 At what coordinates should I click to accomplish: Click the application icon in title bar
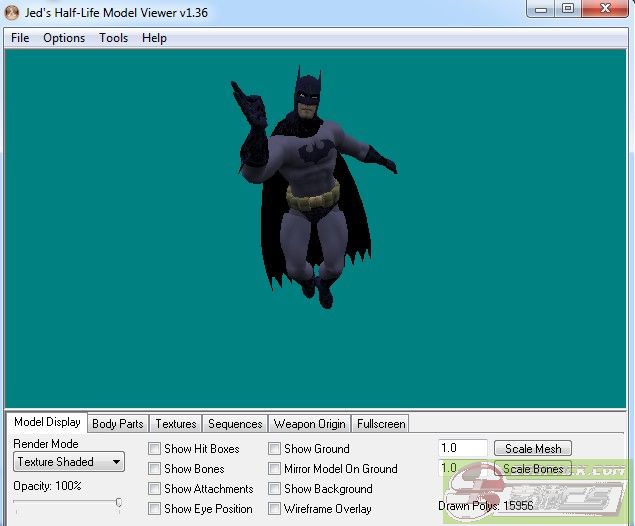pyautogui.click(x=12, y=12)
